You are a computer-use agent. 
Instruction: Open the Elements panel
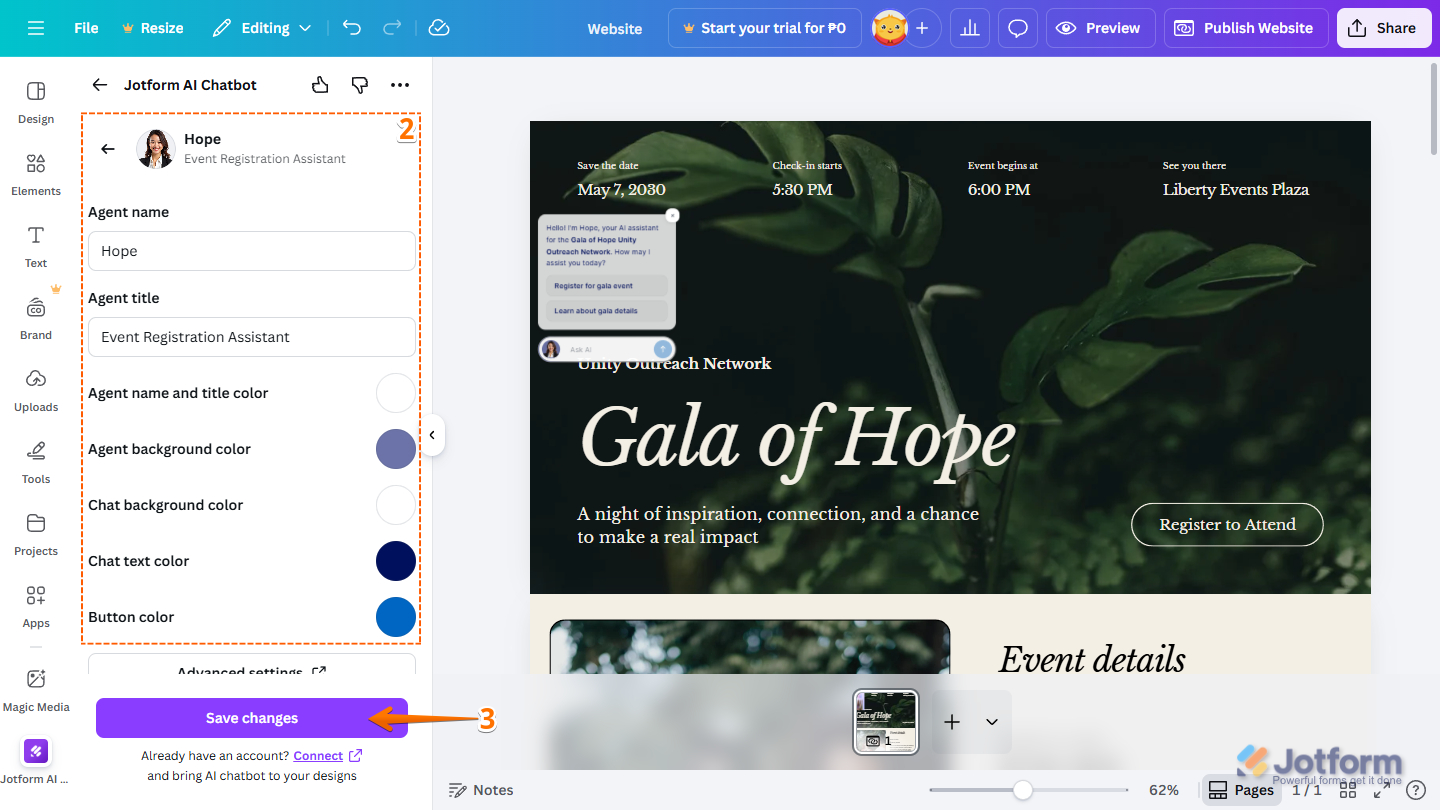click(35, 175)
